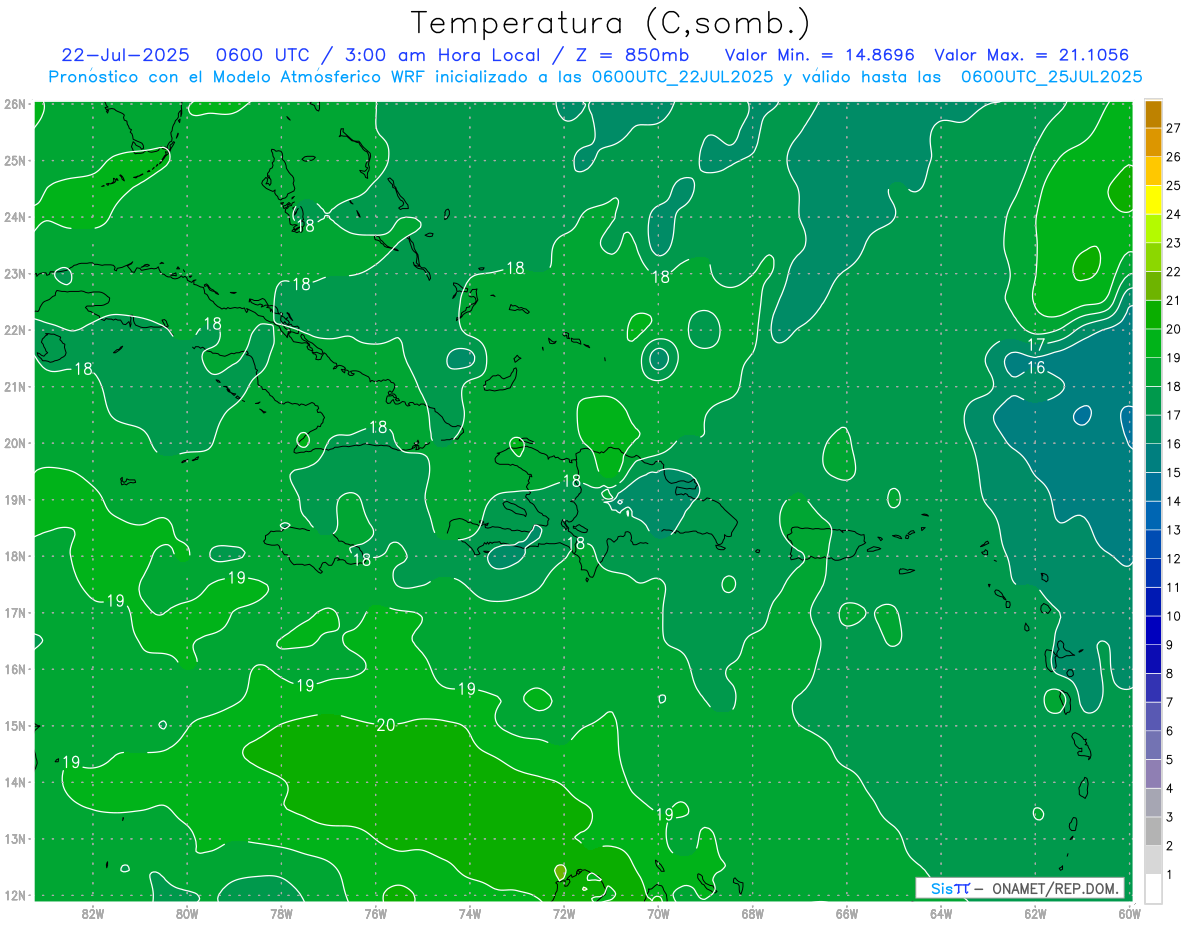Click the "22N" latitude axis label
Screen dimensions: 1200x927
point(14,330)
